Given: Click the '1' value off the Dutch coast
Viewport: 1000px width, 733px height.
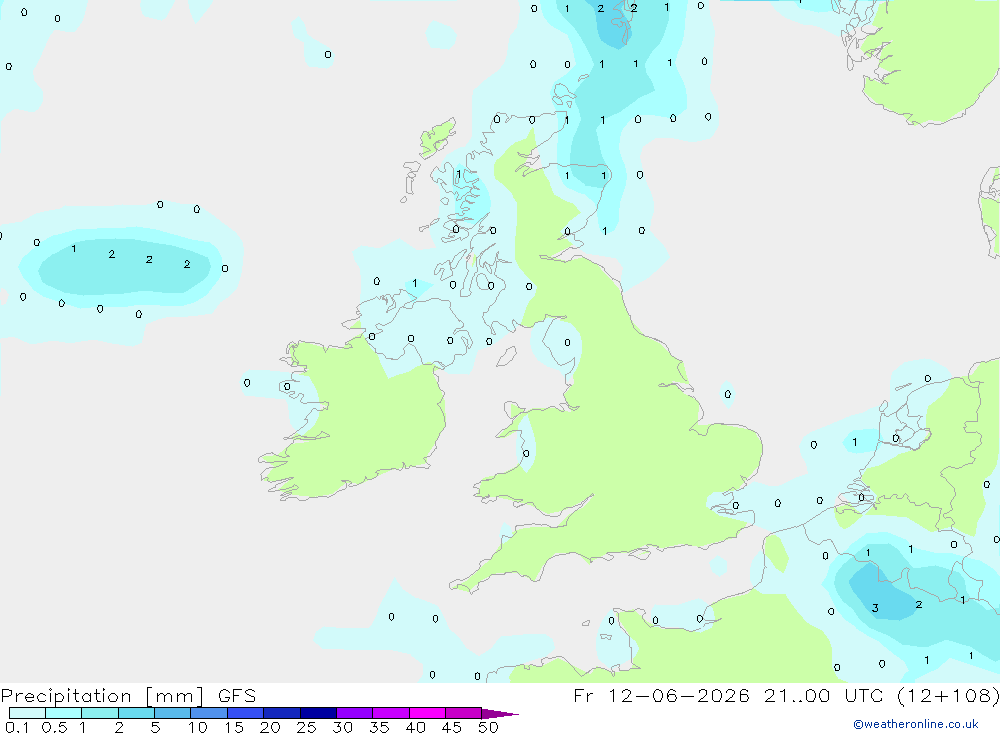Looking at the screenshot, I should [x=855, y=442].
